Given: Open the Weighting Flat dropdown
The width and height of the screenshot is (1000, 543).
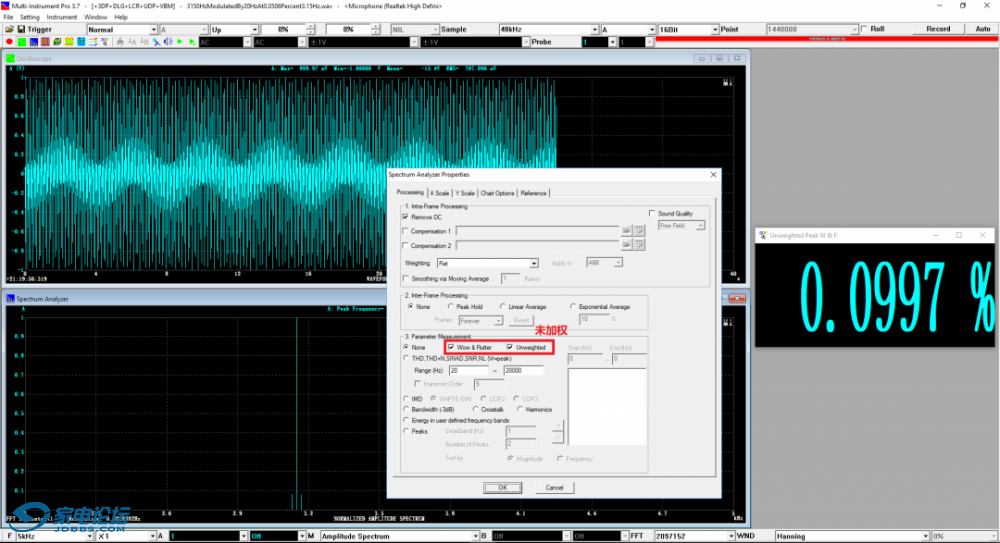Looking at the screenshot, I should point(534,263).
